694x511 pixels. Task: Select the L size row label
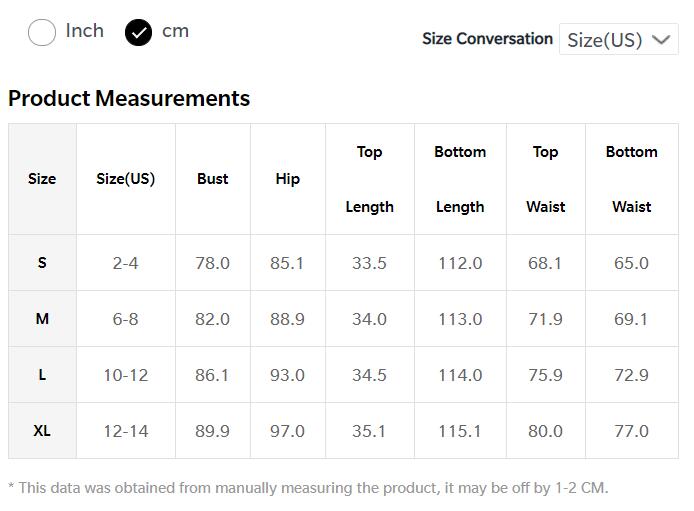point(42,375)
